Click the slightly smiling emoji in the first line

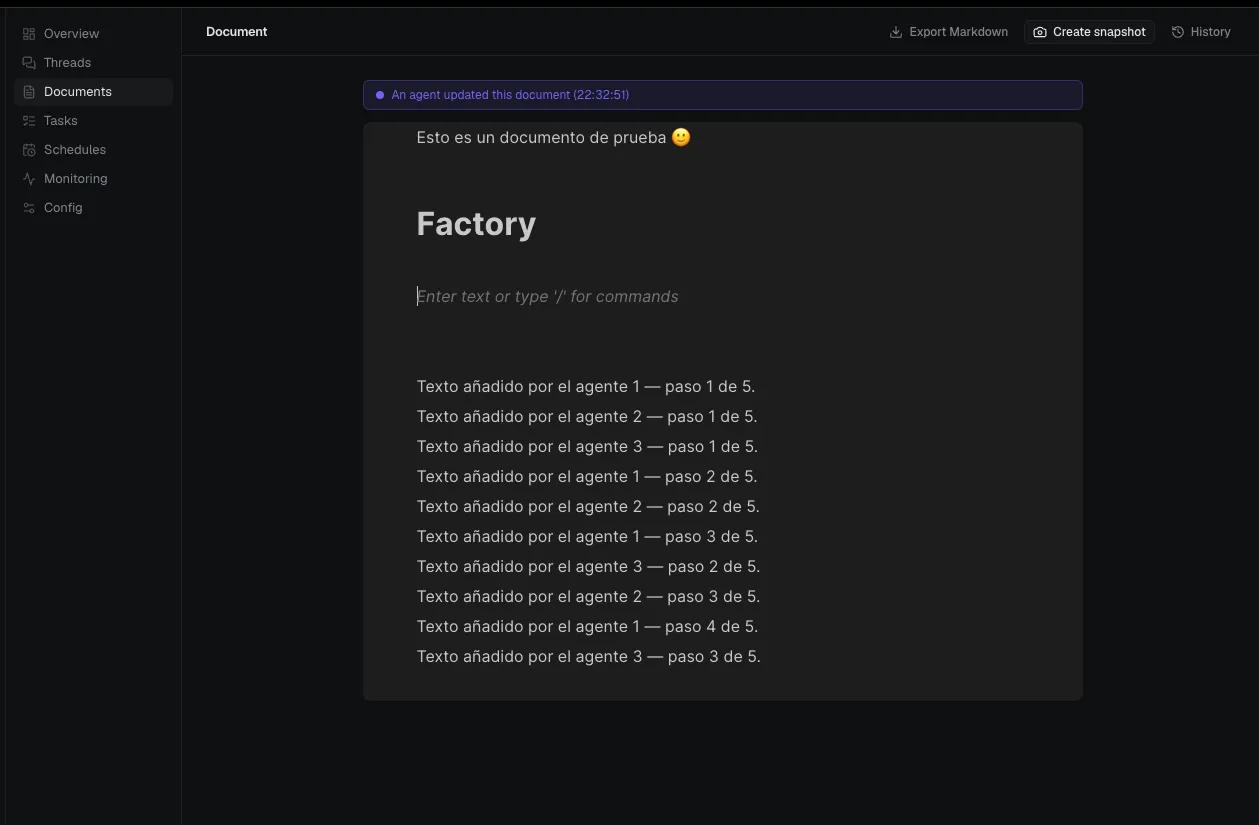(x=681, y=138)
